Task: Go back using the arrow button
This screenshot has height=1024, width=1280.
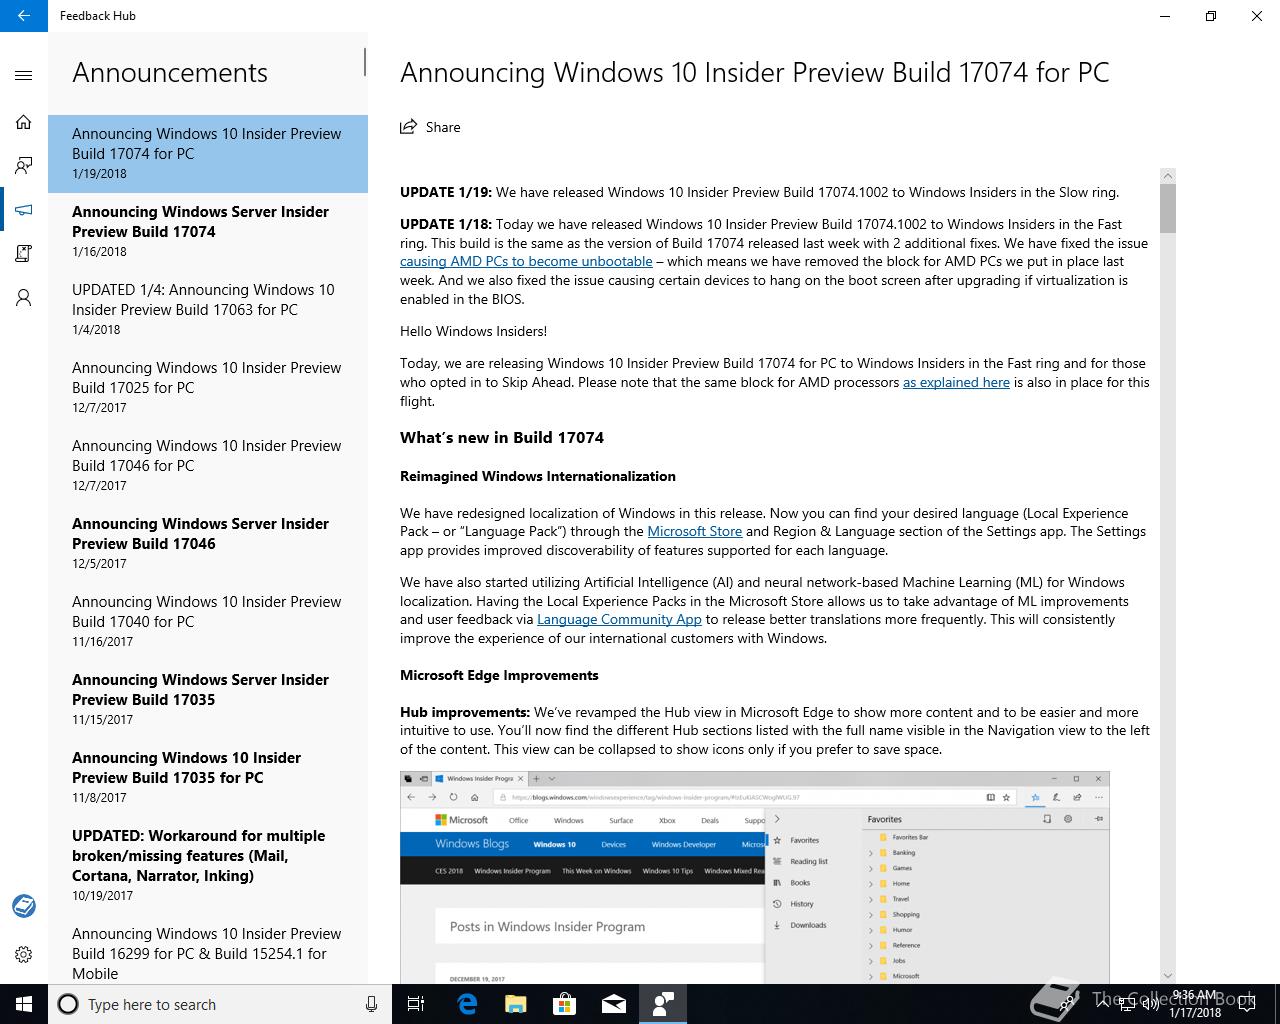Action: [24, 16]
